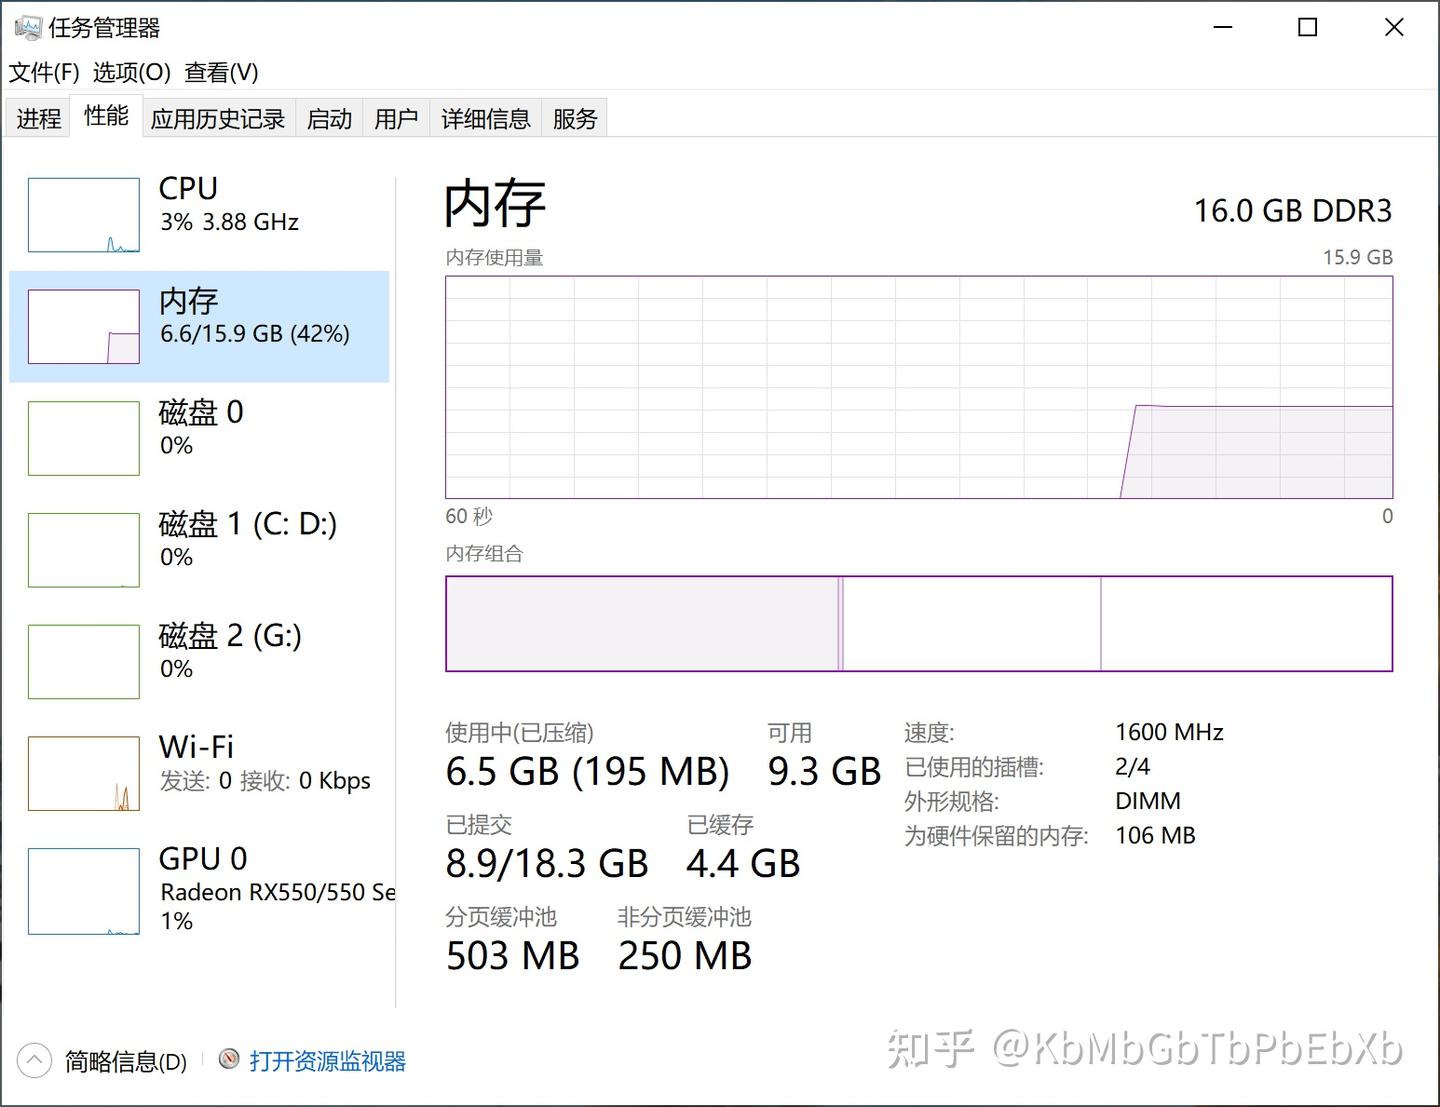Switch to the 详细信息 tab
The width and height of the screenshot is (1440, 1107).
tap(486, 118)
